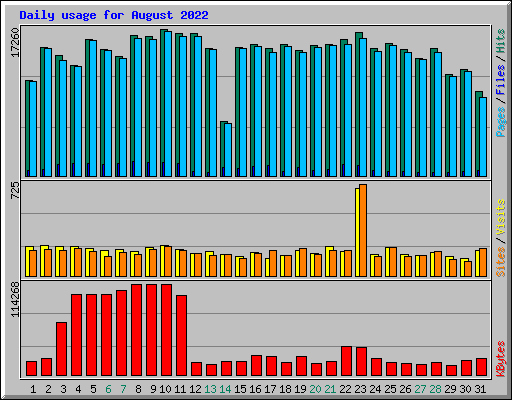Click the 'Visits' legend label
The height and width of the screenshot is (400, 512).
(x=501, y=218)
